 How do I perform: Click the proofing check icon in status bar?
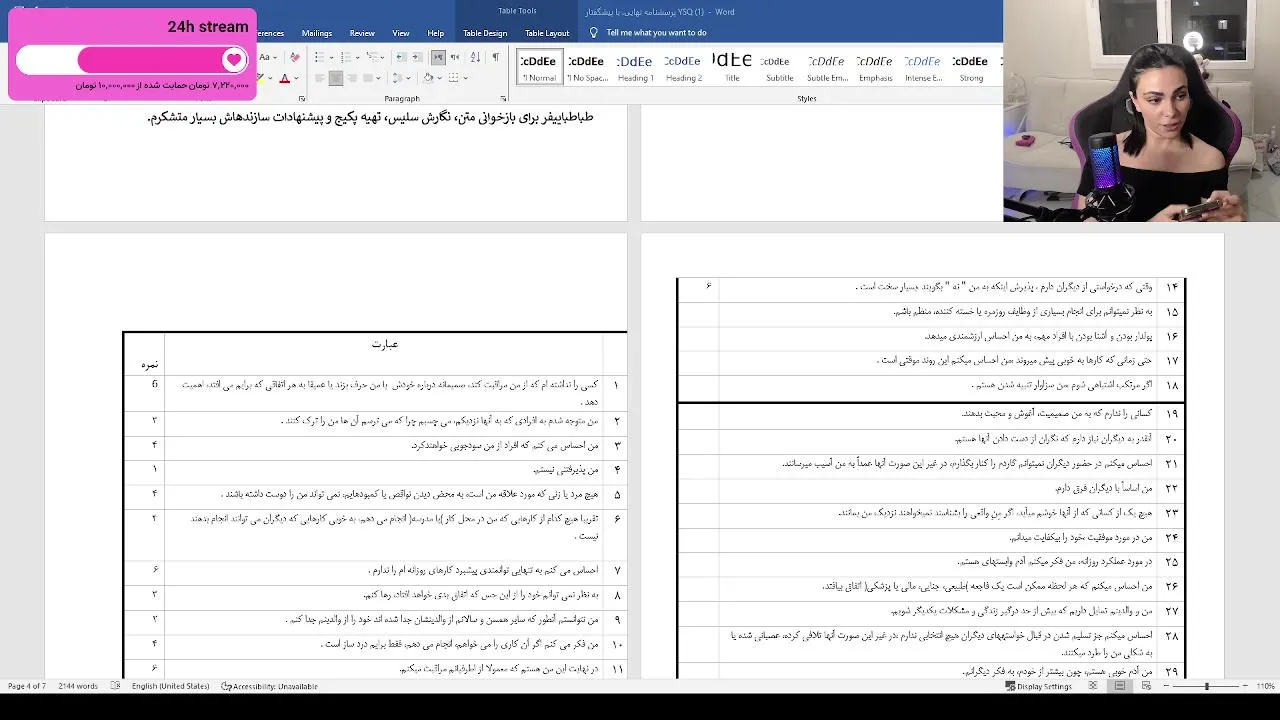pos(116,686)
